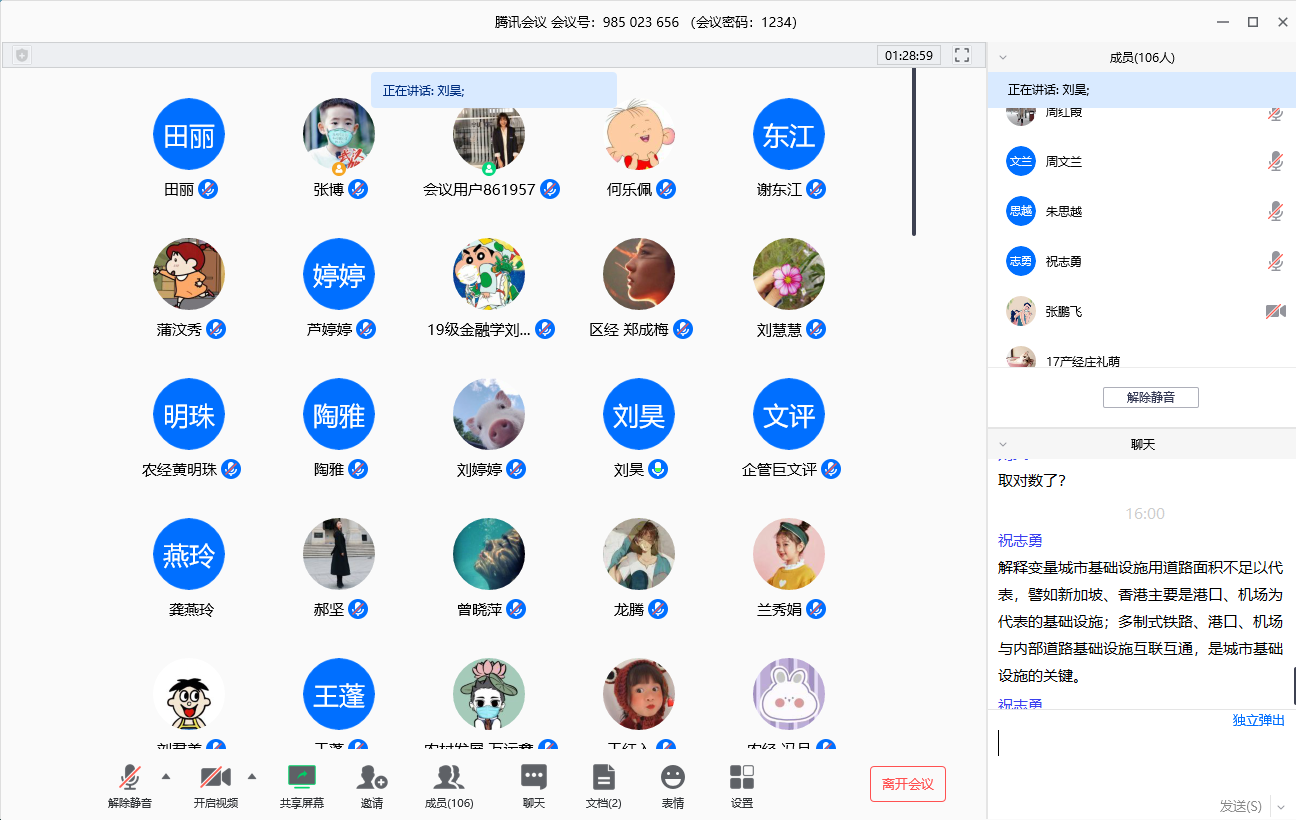Click the red 离开会议 button
The image size is (1296, 820).
(907, 784)
